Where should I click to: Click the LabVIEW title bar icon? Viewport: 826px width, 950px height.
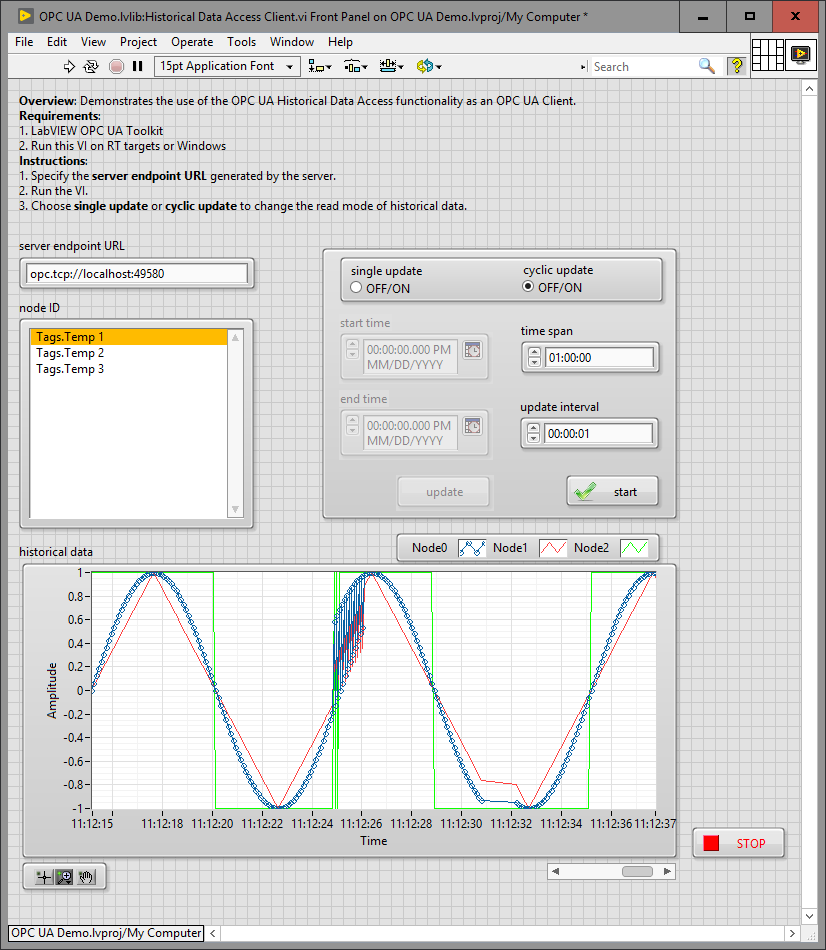pos(25,16)
